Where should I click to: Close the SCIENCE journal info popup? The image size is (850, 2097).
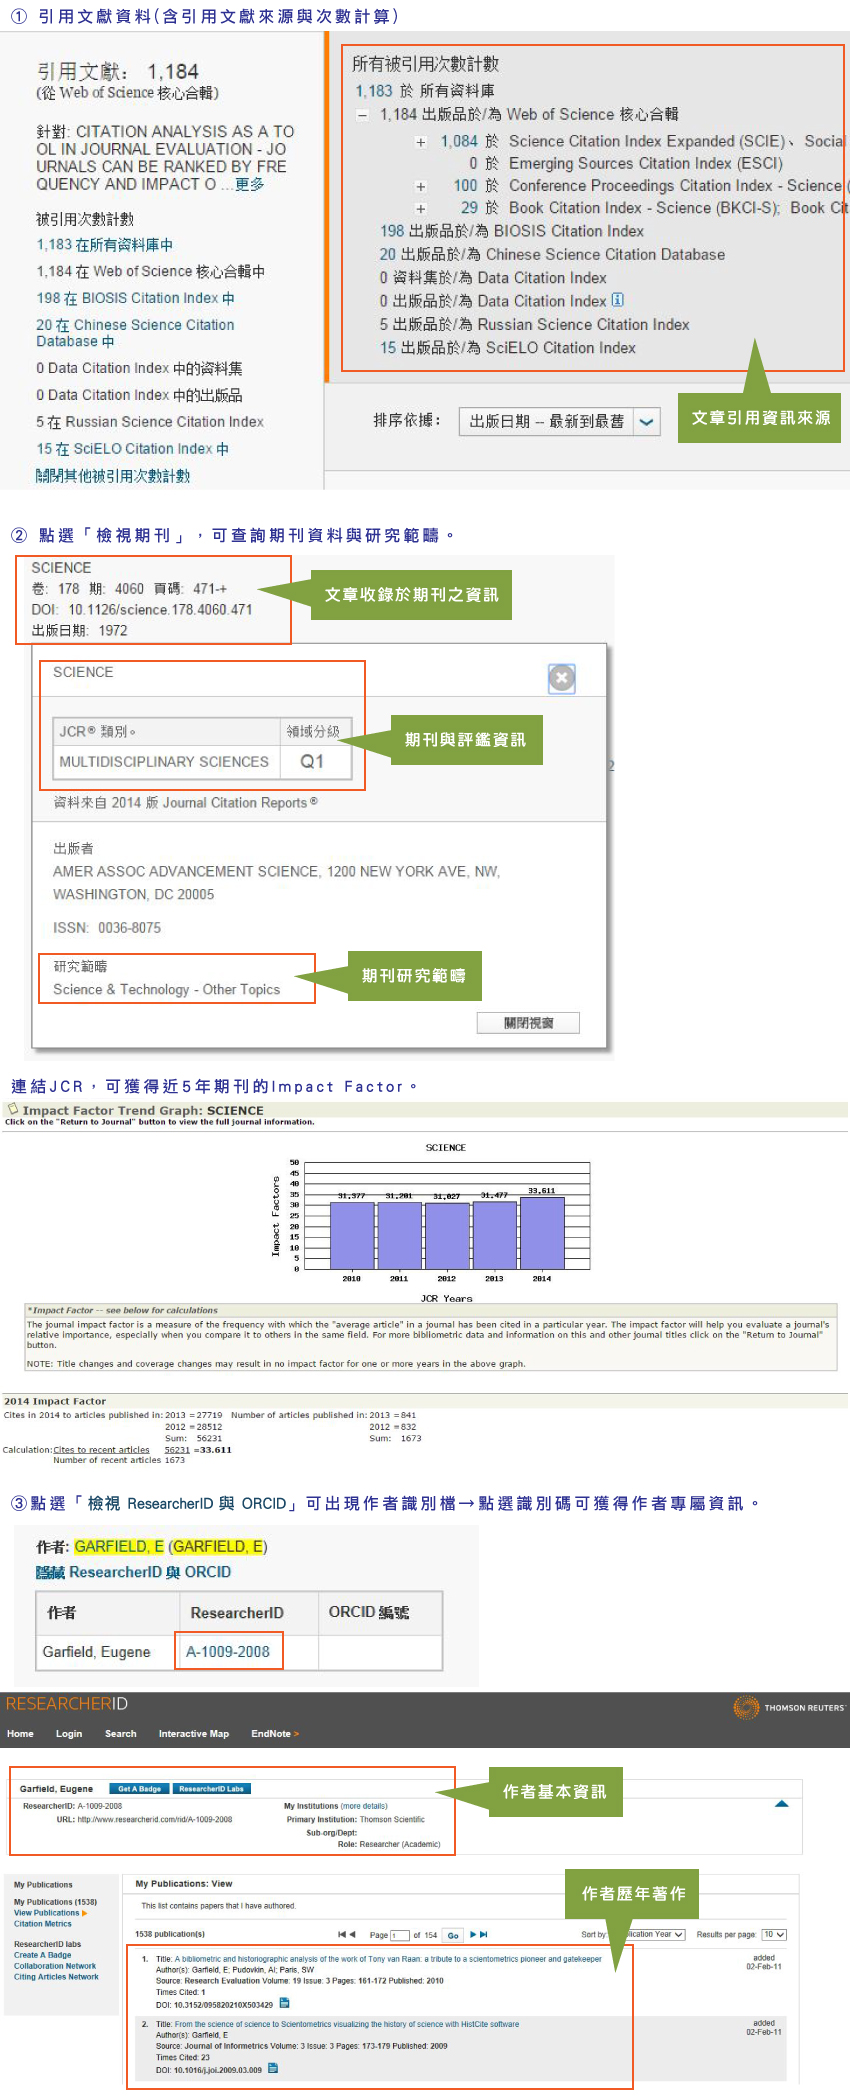coord(562,678)
